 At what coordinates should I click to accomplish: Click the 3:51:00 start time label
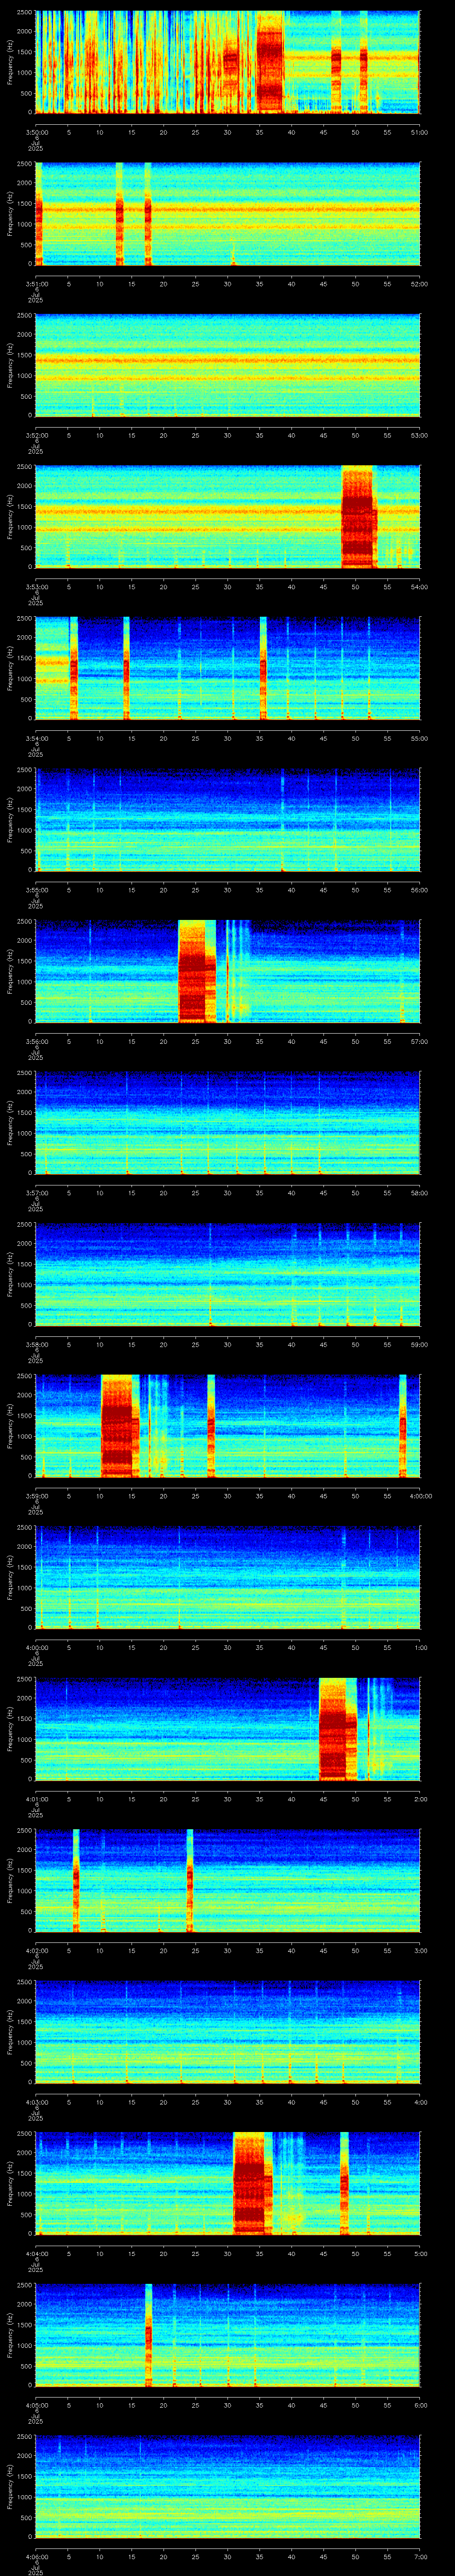pos(36,284)
